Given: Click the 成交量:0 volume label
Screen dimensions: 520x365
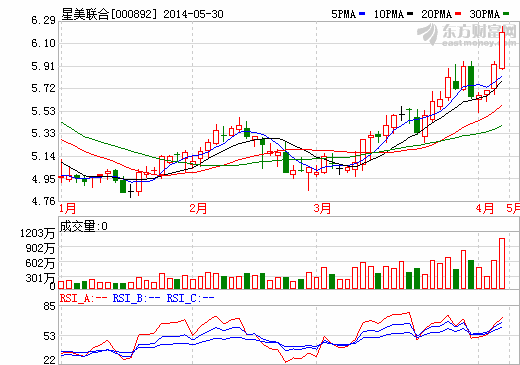Looking at the screenshot, I should 83,226.
